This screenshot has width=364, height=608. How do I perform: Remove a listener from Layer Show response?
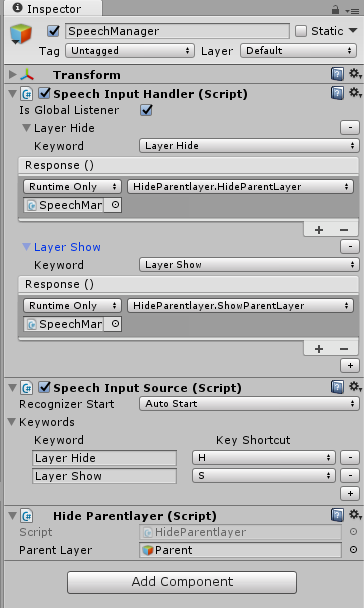[x=344, y=349]
